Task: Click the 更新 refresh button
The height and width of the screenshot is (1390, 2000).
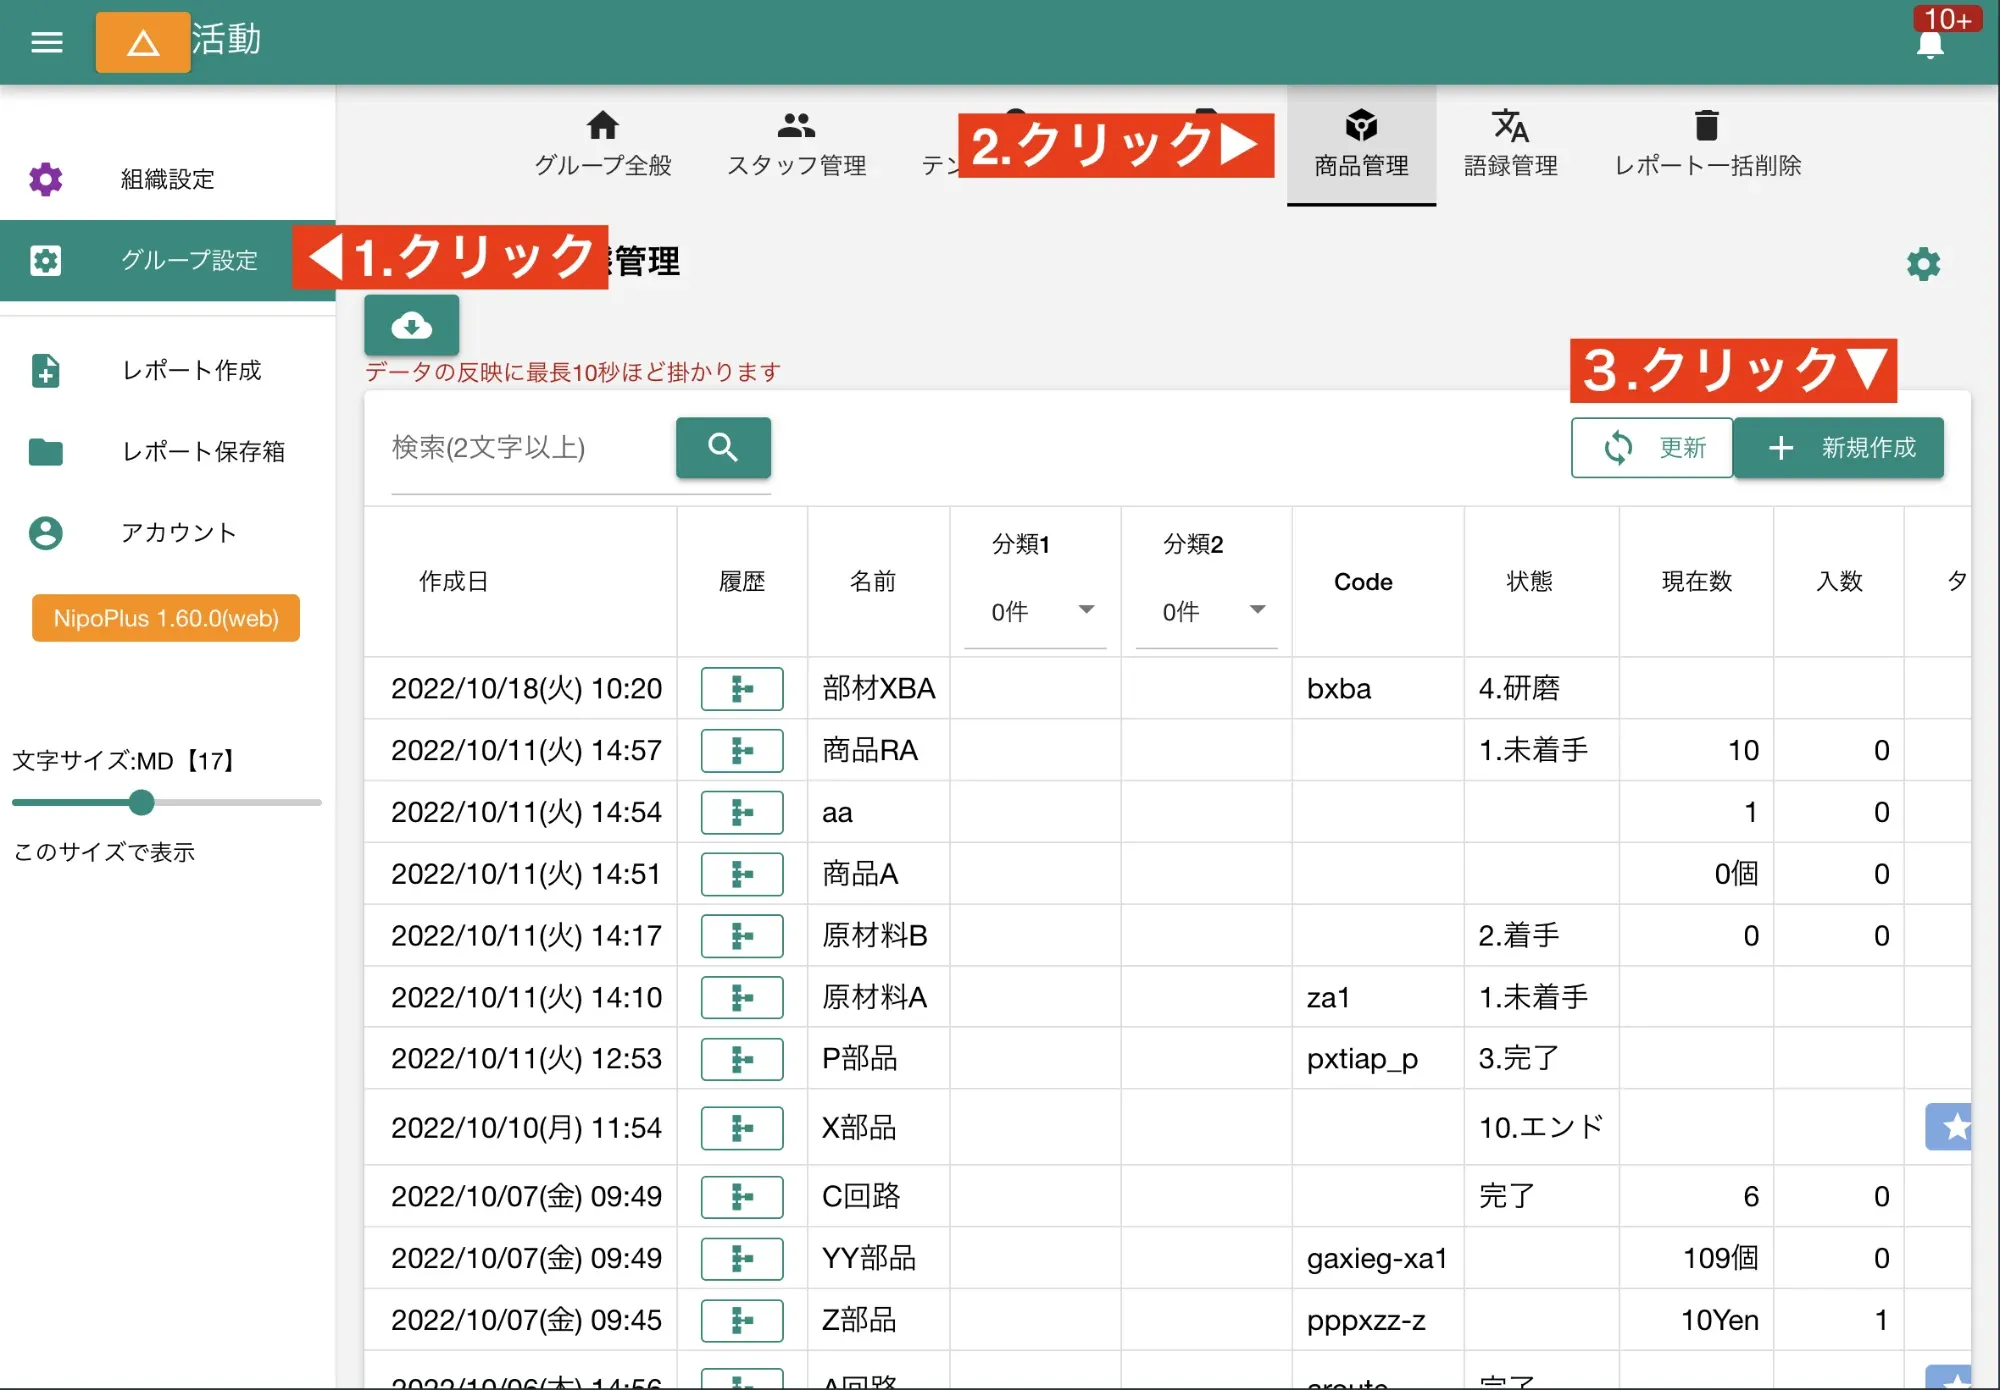Action: (1651, 448)
